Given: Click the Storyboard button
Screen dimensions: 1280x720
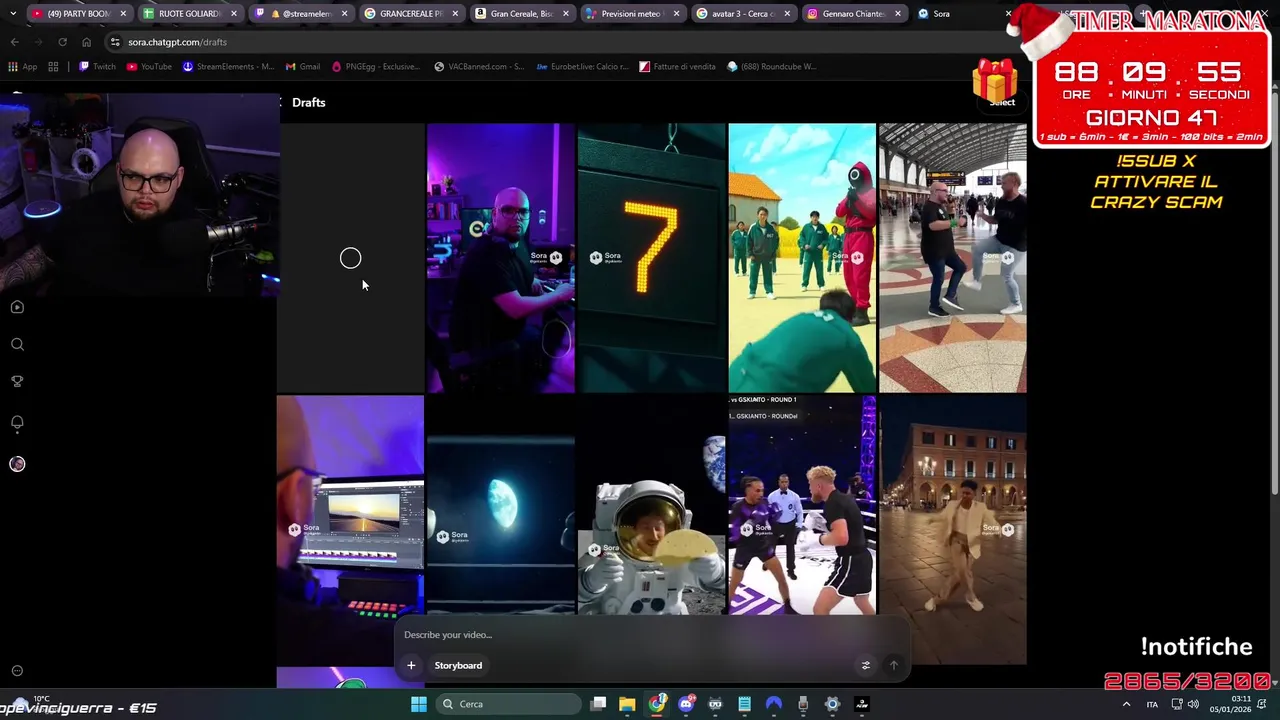Looking at the screenshot, I should 458,665.
